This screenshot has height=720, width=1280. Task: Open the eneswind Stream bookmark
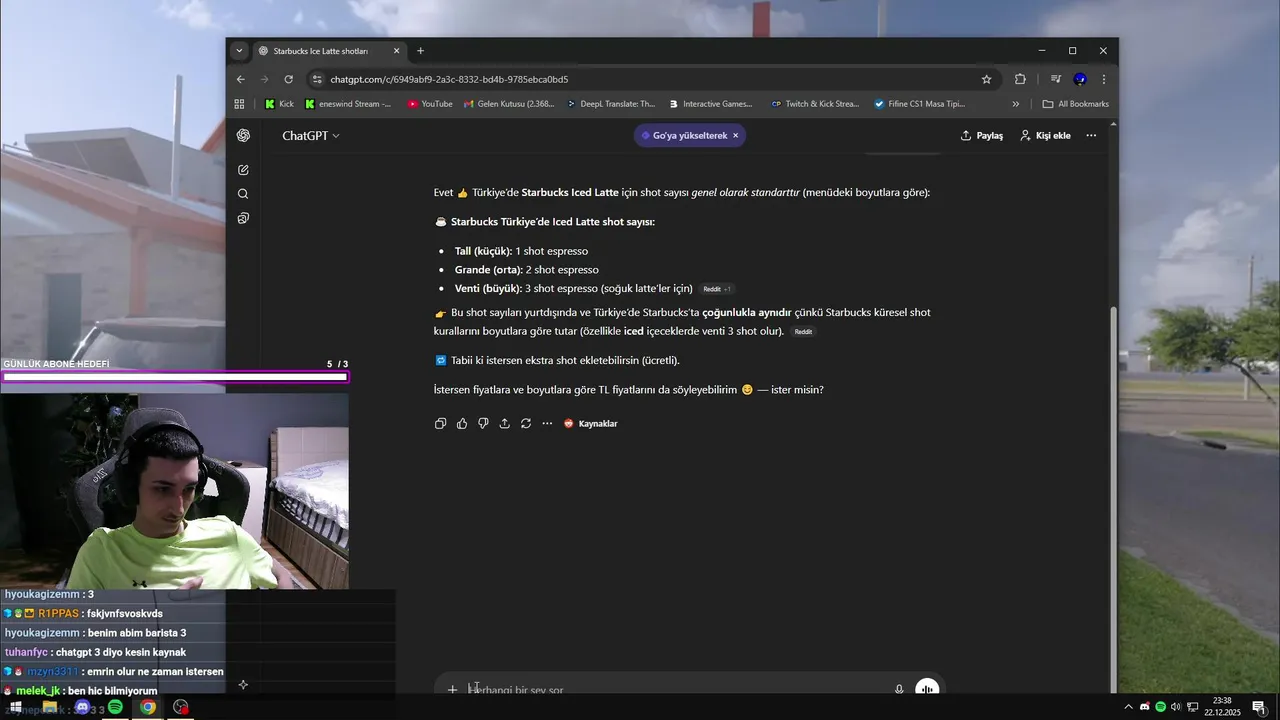point(348,104)
